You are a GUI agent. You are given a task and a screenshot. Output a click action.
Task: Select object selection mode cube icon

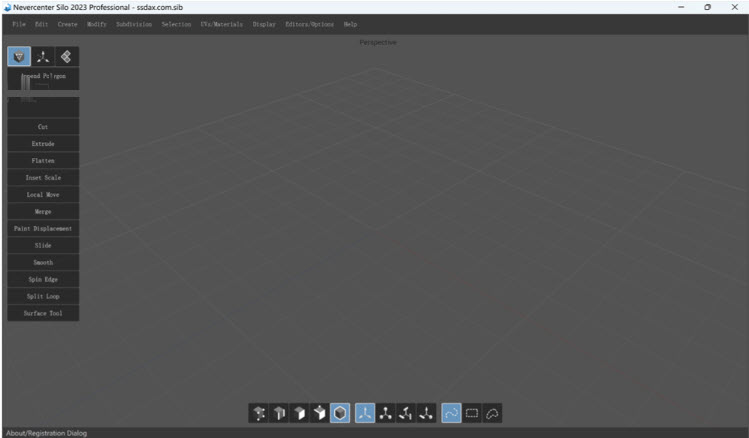[320, 413]
